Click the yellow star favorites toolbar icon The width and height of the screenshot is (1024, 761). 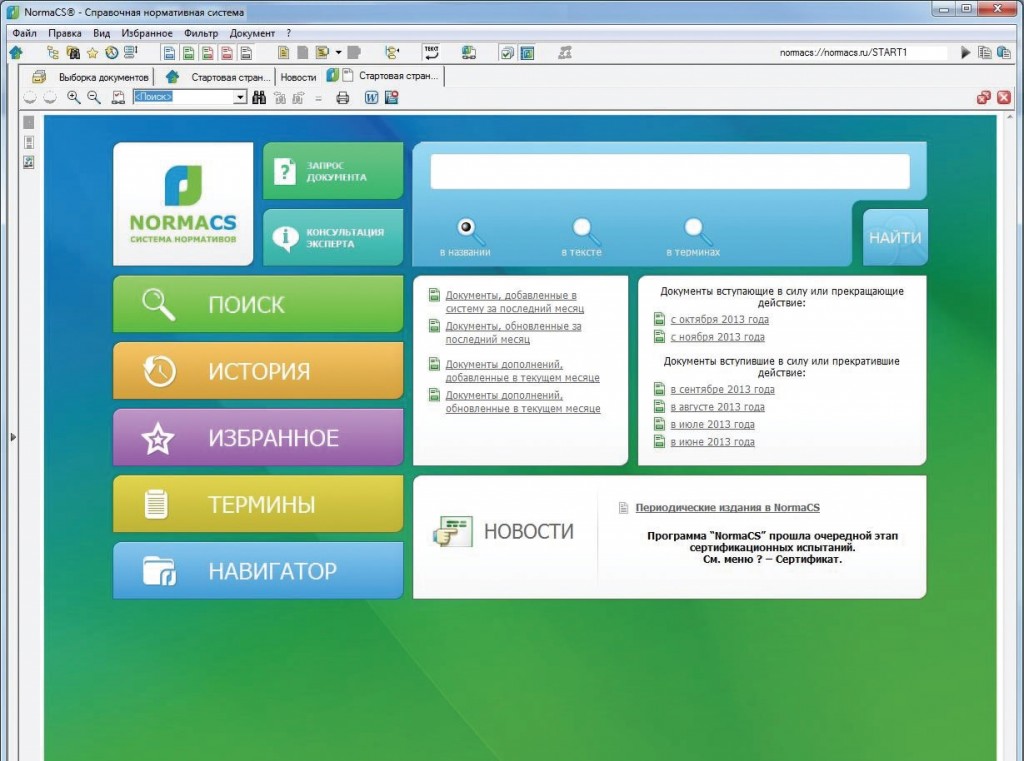(x=92, y=53)
